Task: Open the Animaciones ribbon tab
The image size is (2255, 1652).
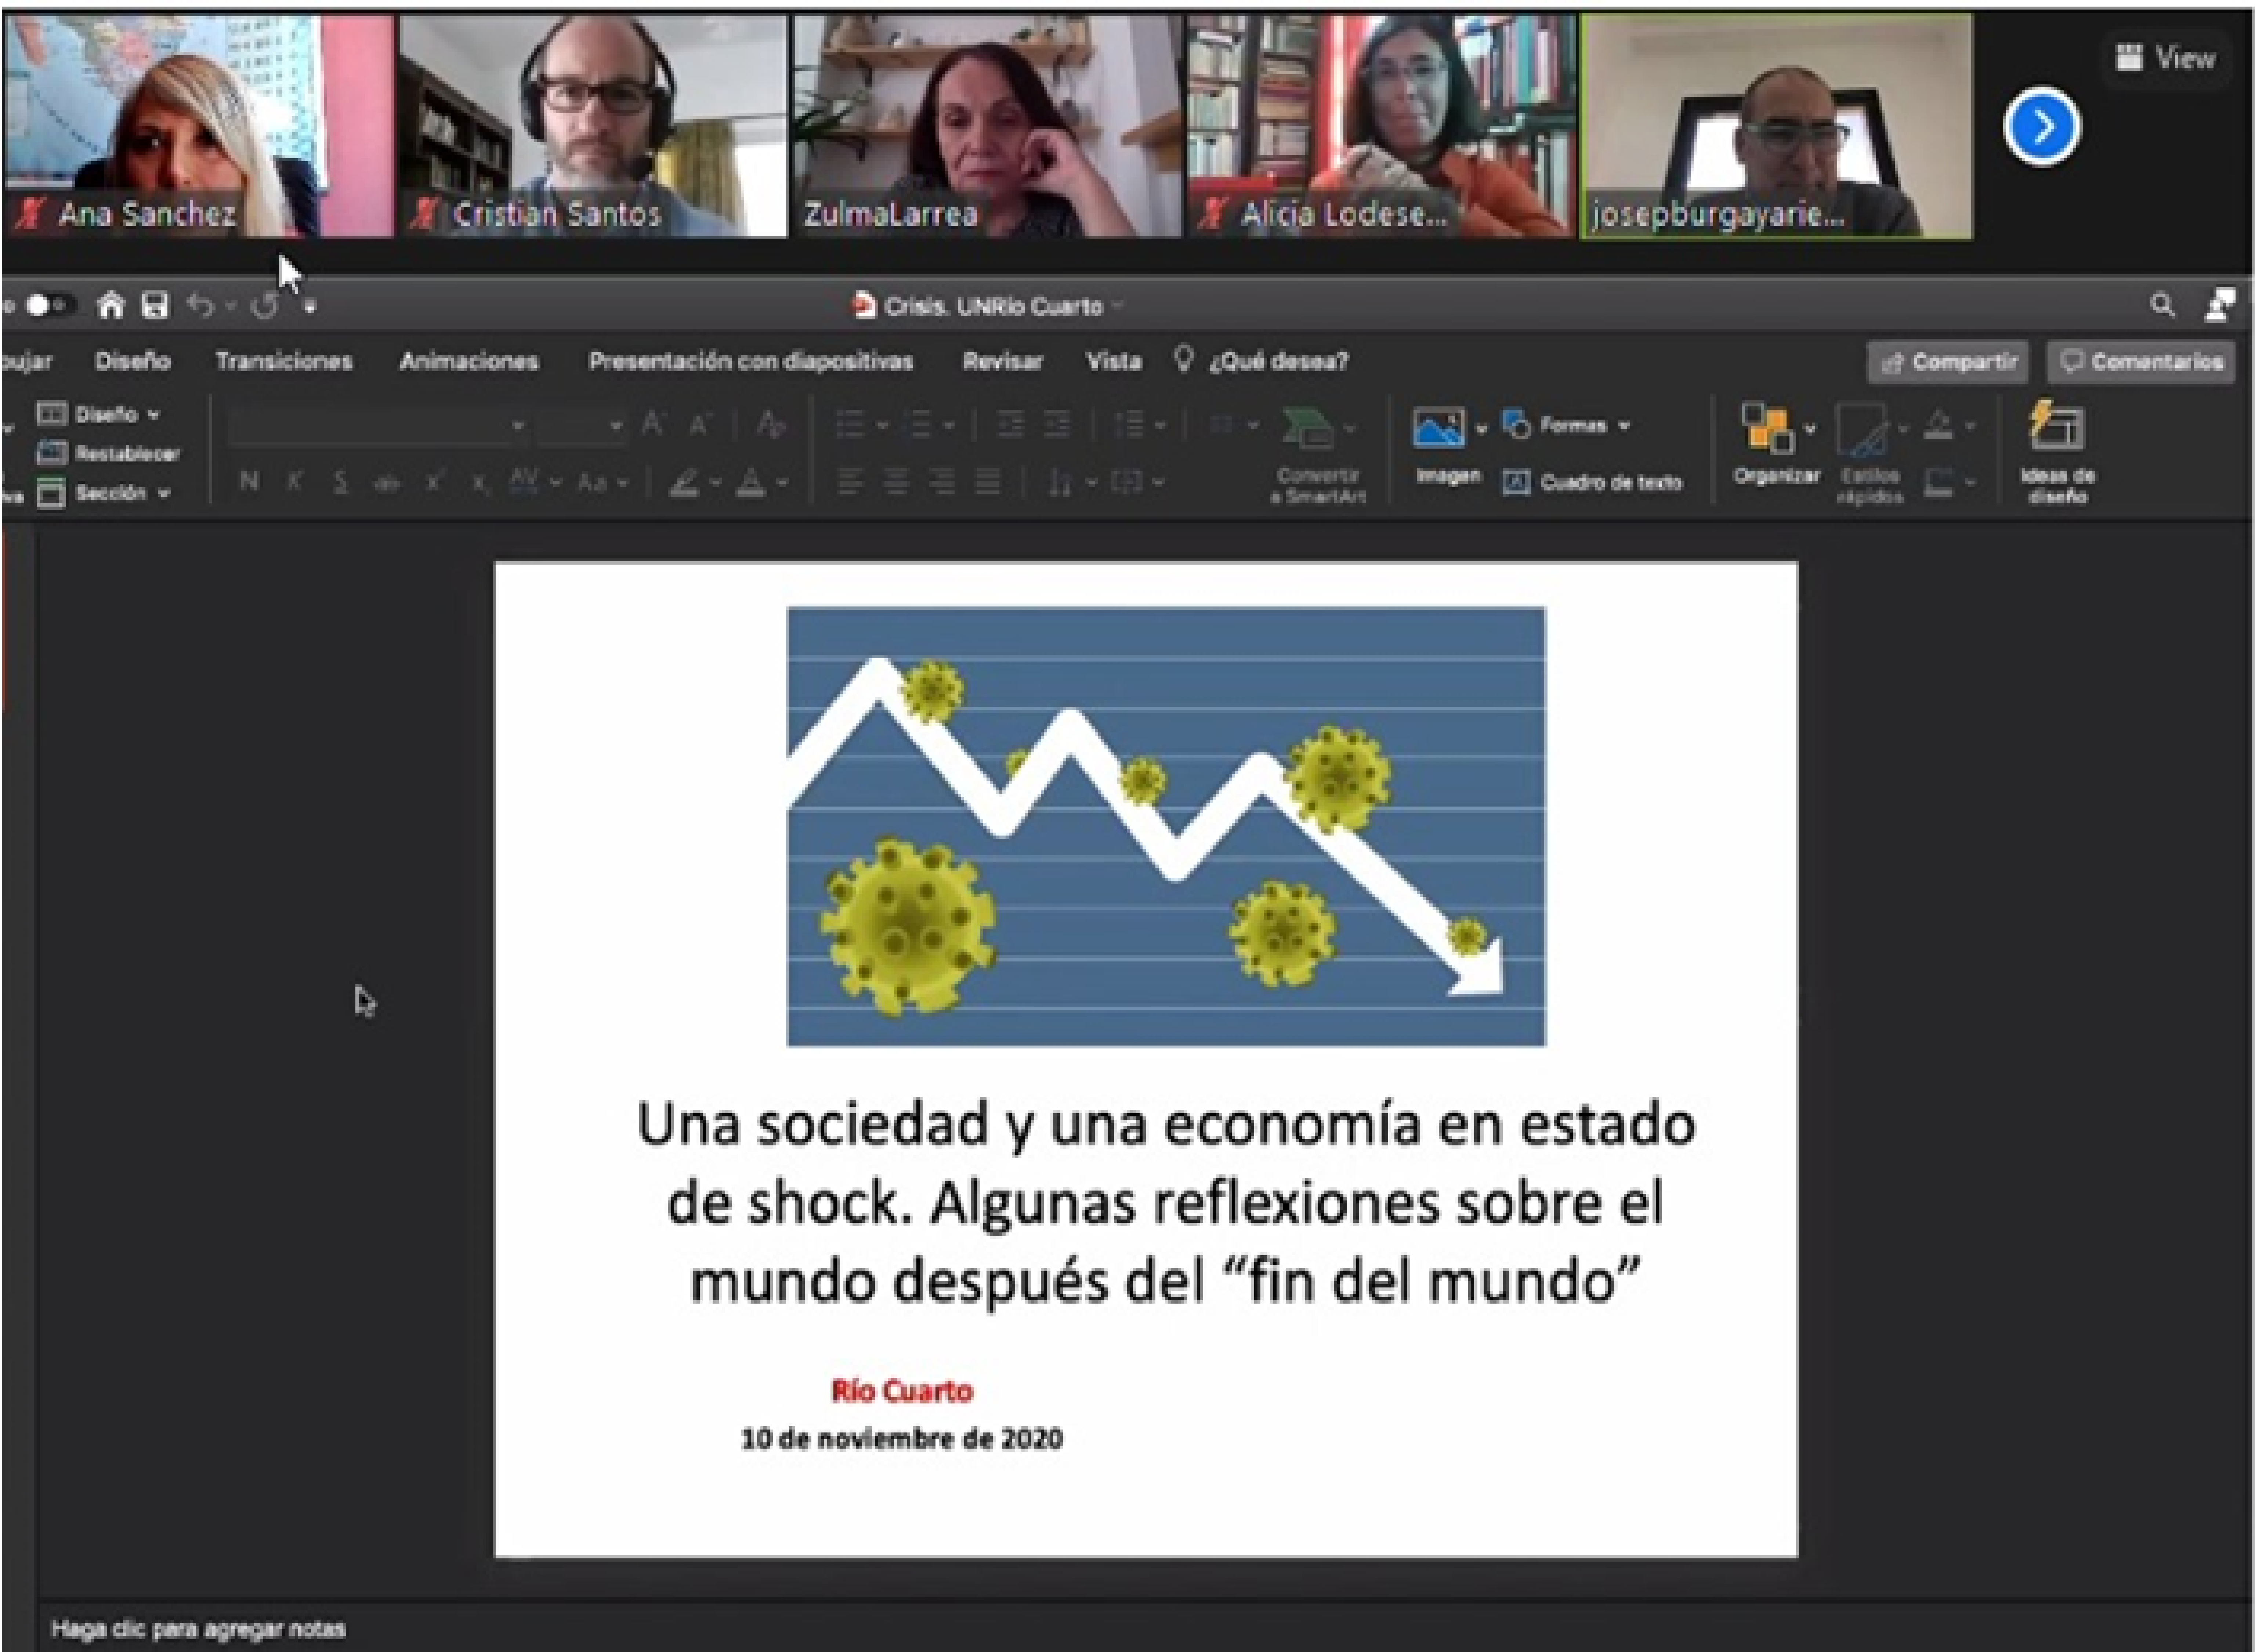Action: pos(469,361)
